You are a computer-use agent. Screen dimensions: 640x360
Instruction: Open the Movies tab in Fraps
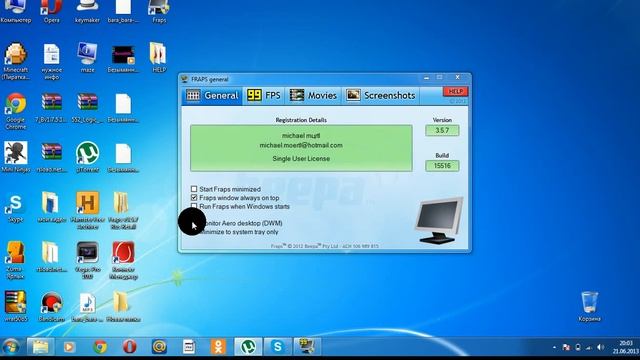(313, 96)
